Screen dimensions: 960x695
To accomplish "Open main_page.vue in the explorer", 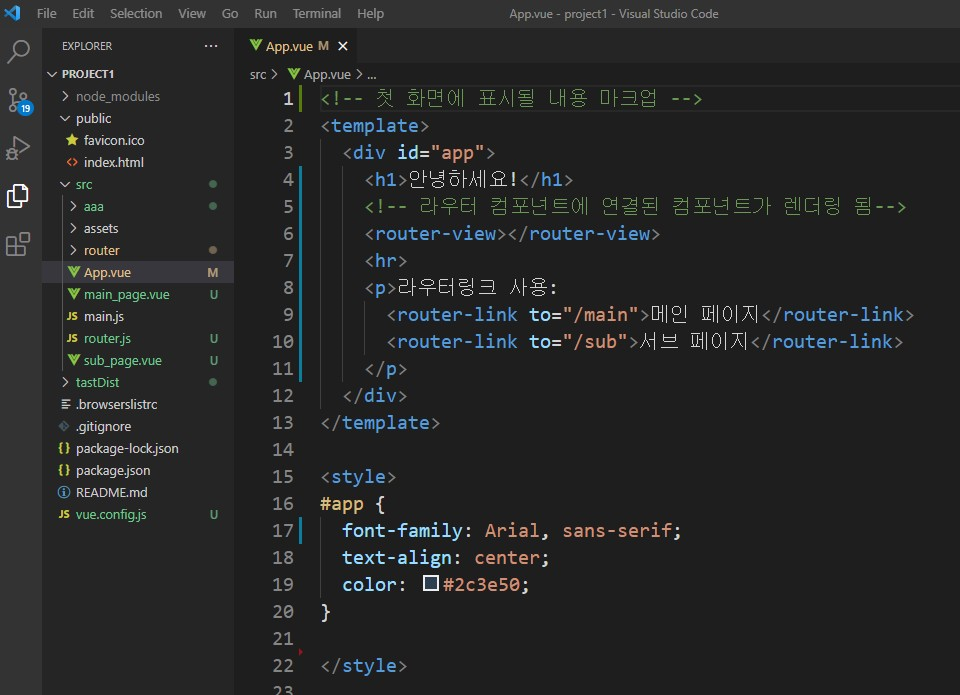I will pos(126,294).
